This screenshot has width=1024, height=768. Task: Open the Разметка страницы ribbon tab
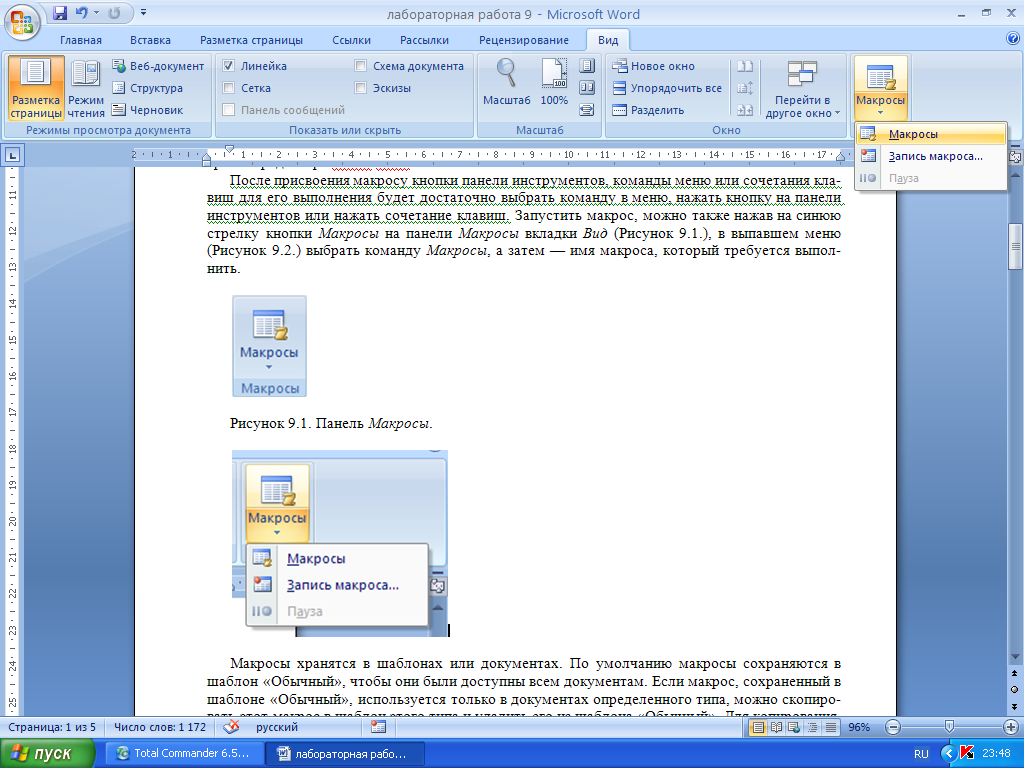point(251,40)
